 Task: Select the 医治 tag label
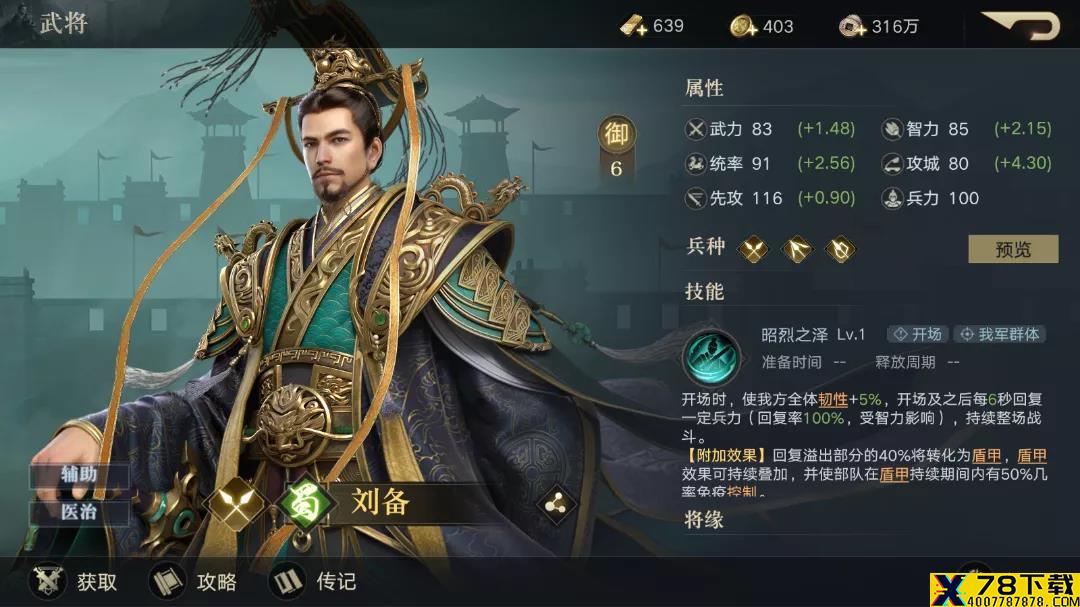pyautogui.click(x=79, y=511)
